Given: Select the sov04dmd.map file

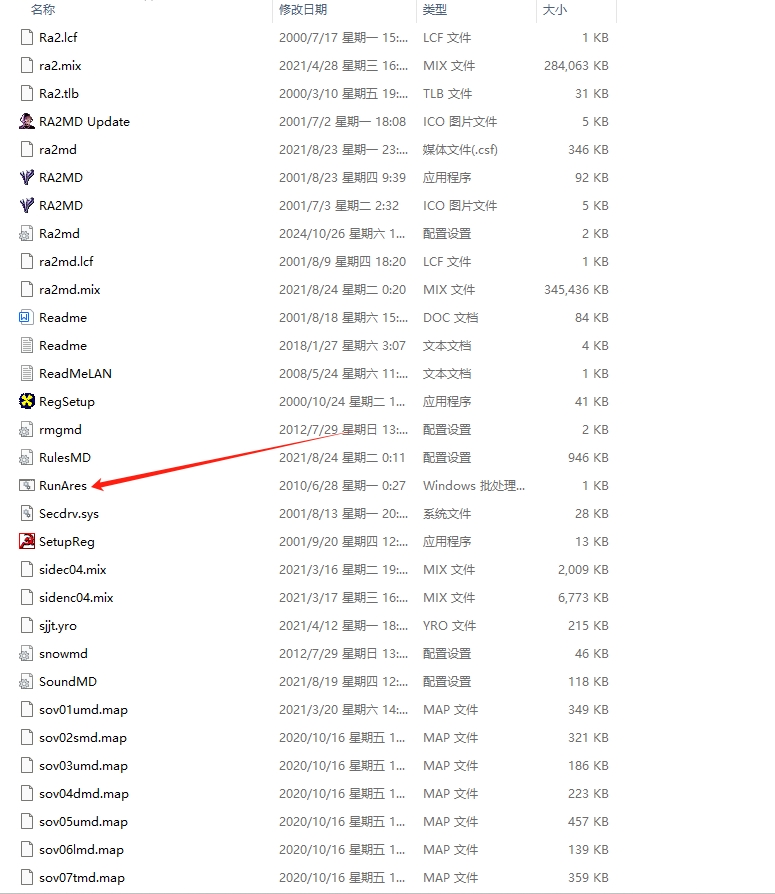Looking at the screenshot, I should 84,793.
